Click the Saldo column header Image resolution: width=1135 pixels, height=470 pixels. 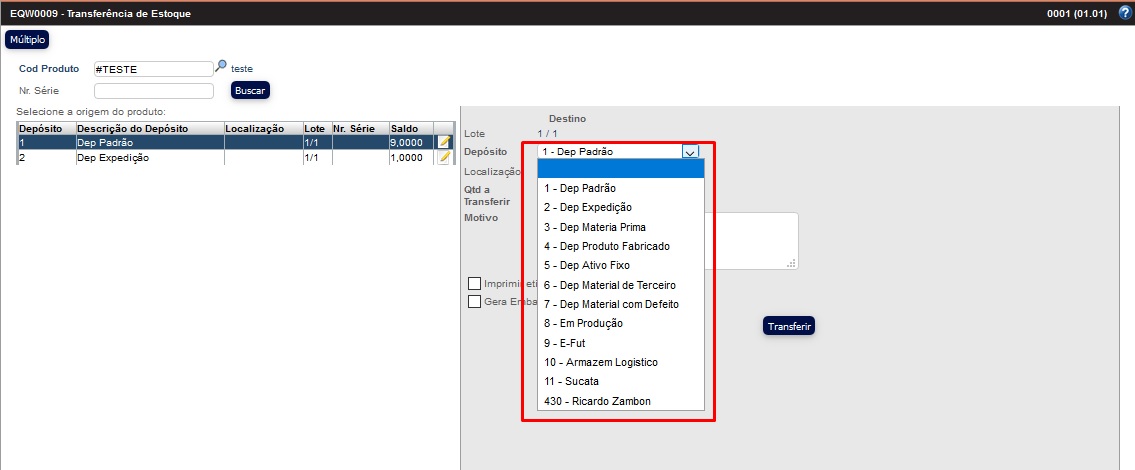pos(411,129)
